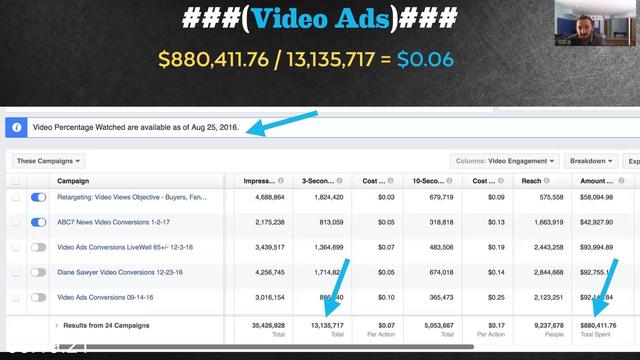
Task: Click the Video Percentage Watched notice text
Action: pos(136,127)
